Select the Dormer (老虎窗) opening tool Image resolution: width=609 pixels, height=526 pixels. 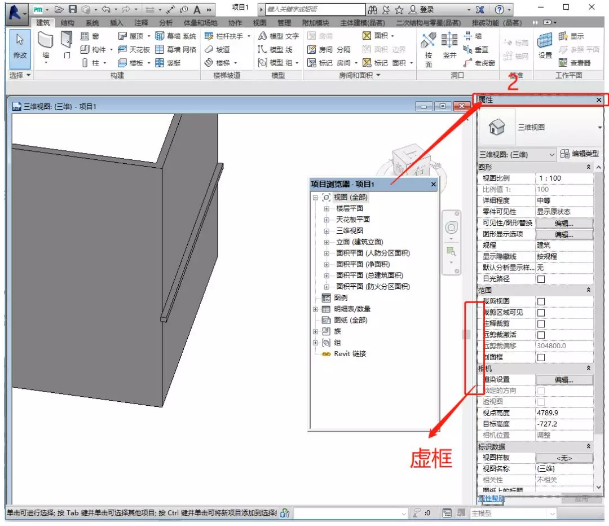click(479, 63)
